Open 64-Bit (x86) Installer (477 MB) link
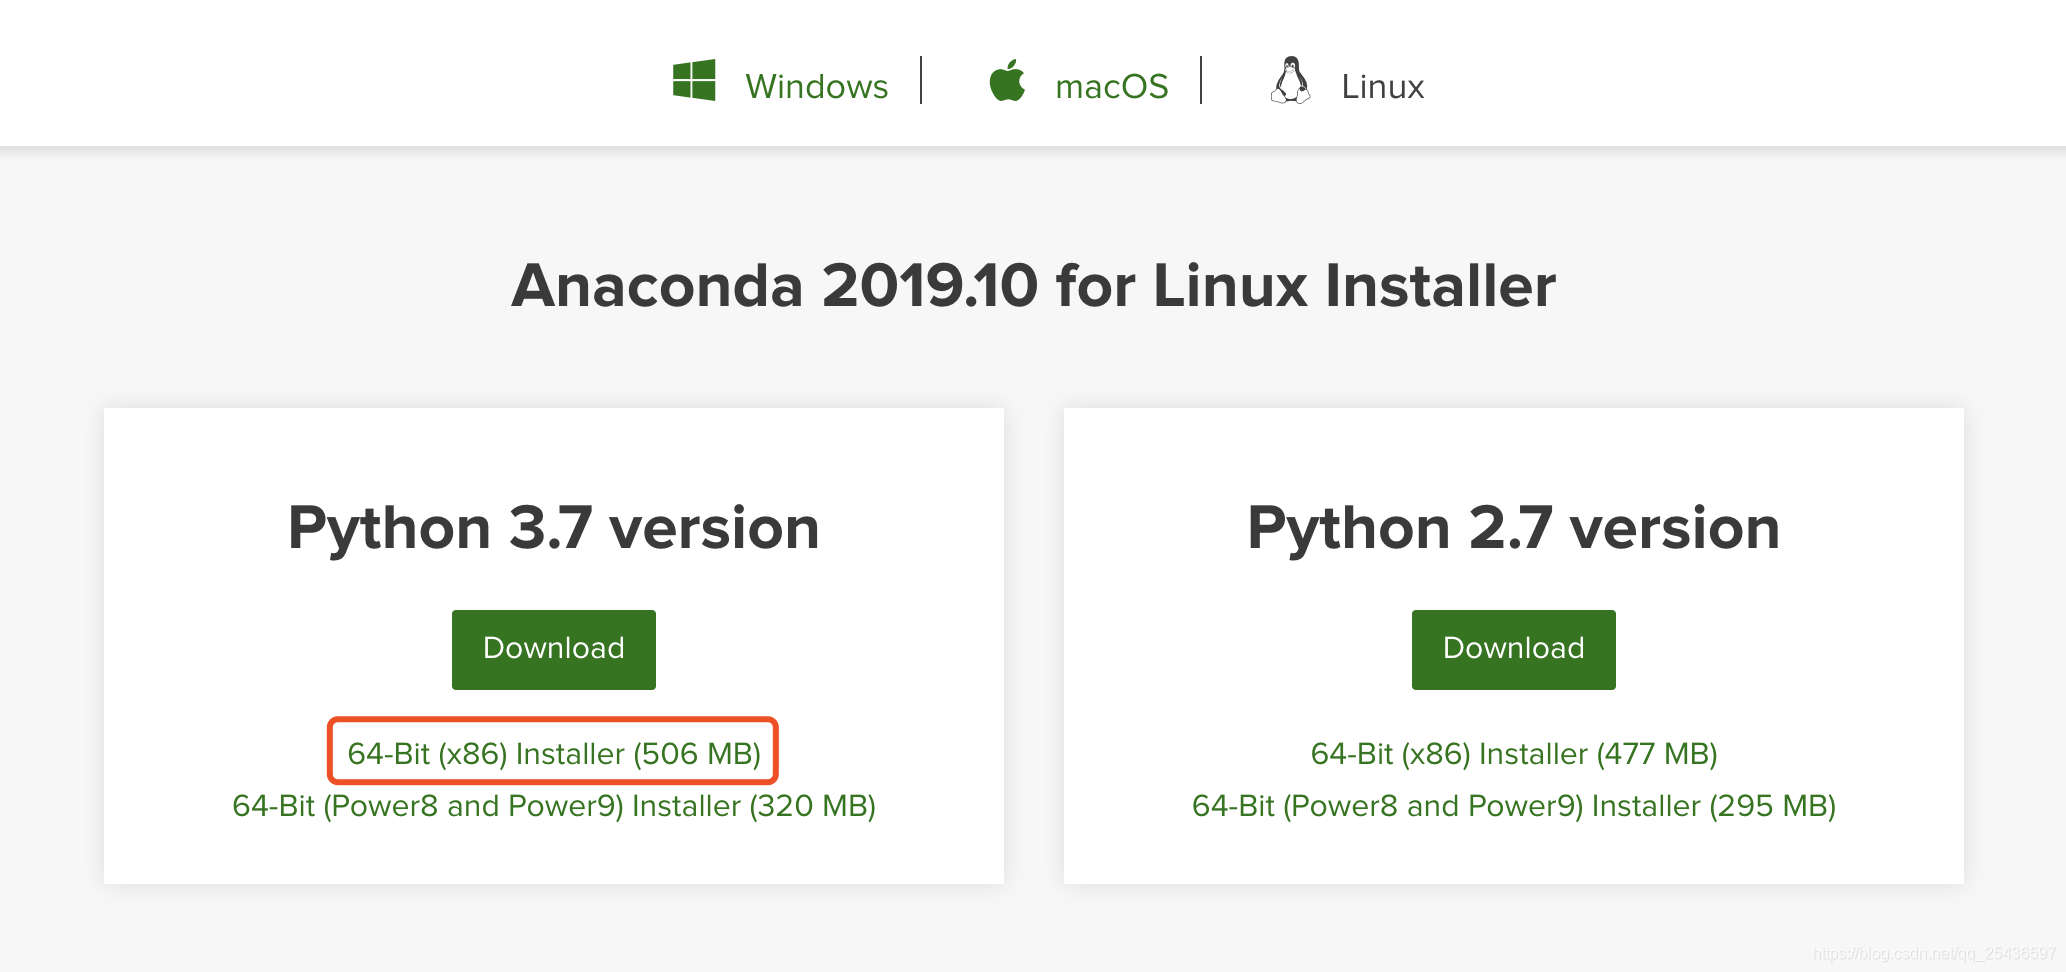This screenshot has height=972, width=2066. (x=1514, y=753)
